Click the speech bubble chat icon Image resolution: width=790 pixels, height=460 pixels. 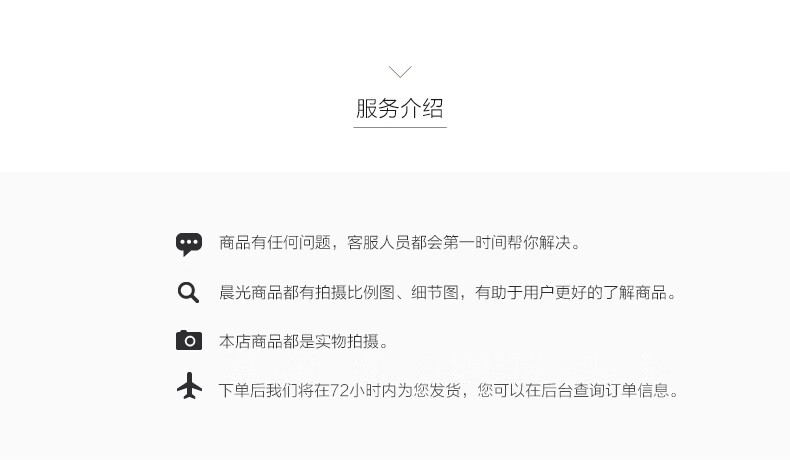pyautogui.click(x=189, y=244)
